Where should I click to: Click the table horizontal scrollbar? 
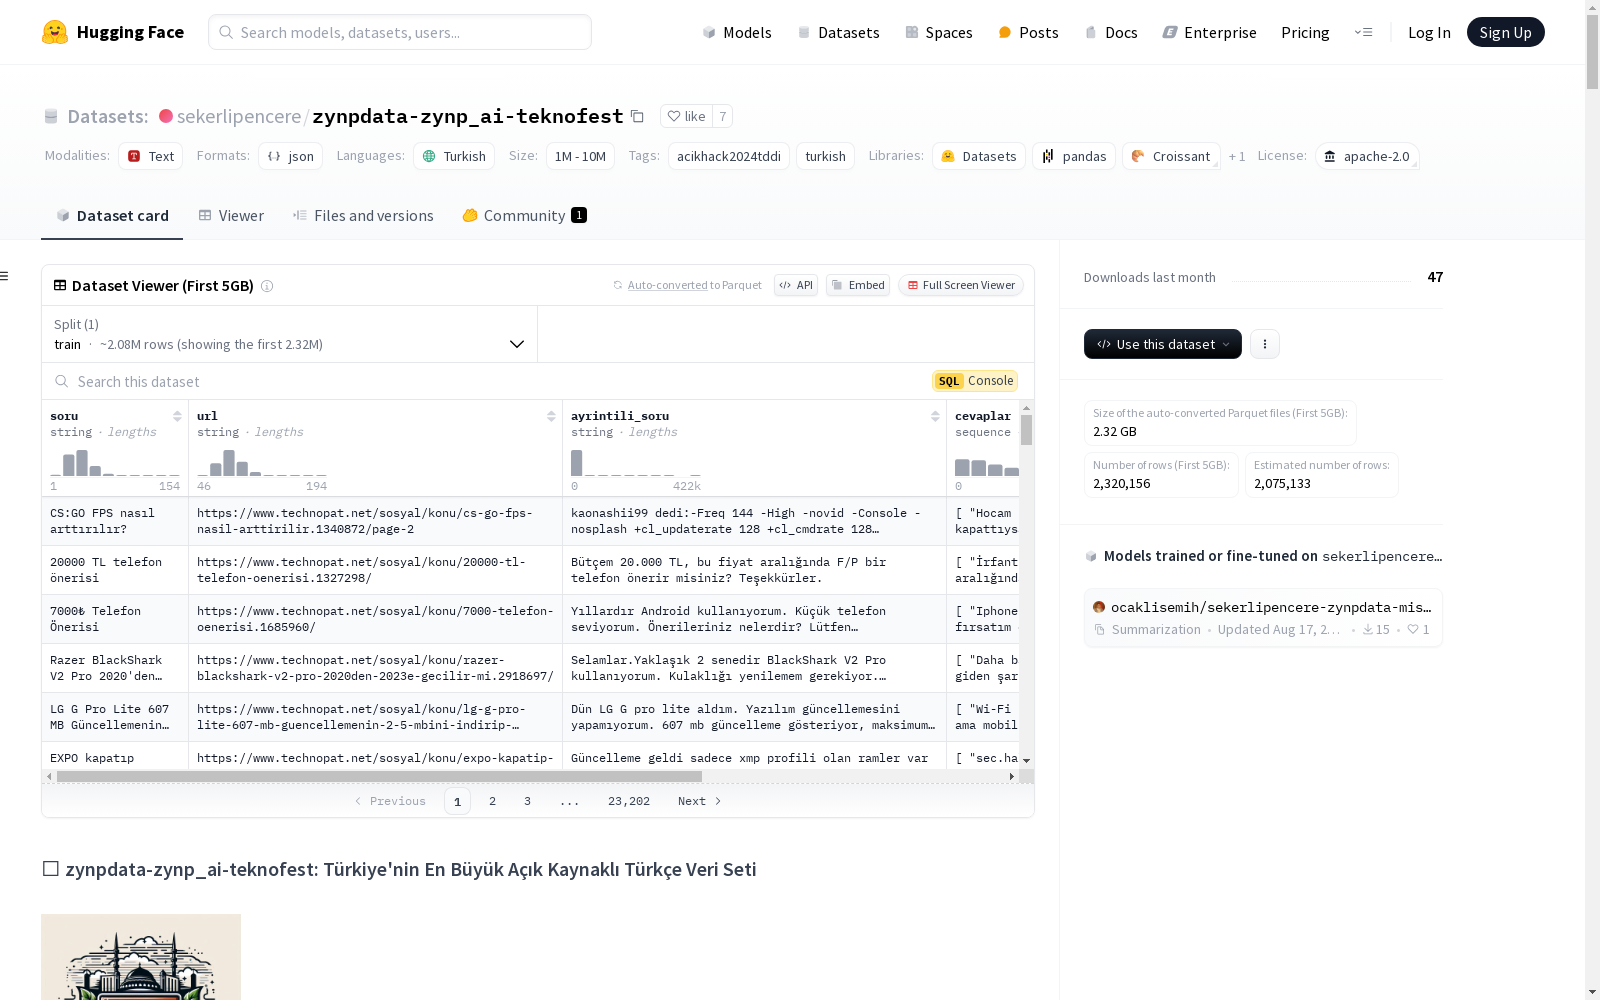(380, 776)
